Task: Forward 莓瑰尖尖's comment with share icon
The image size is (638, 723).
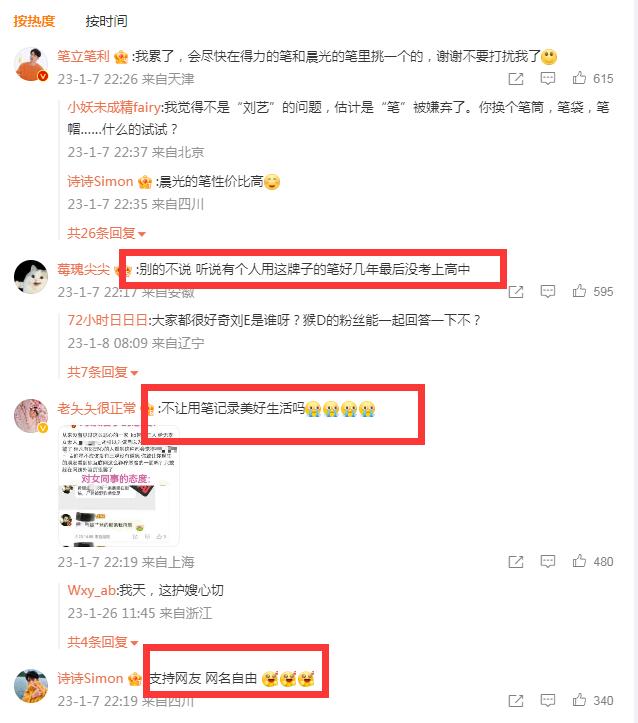Action: pos(516,292)
